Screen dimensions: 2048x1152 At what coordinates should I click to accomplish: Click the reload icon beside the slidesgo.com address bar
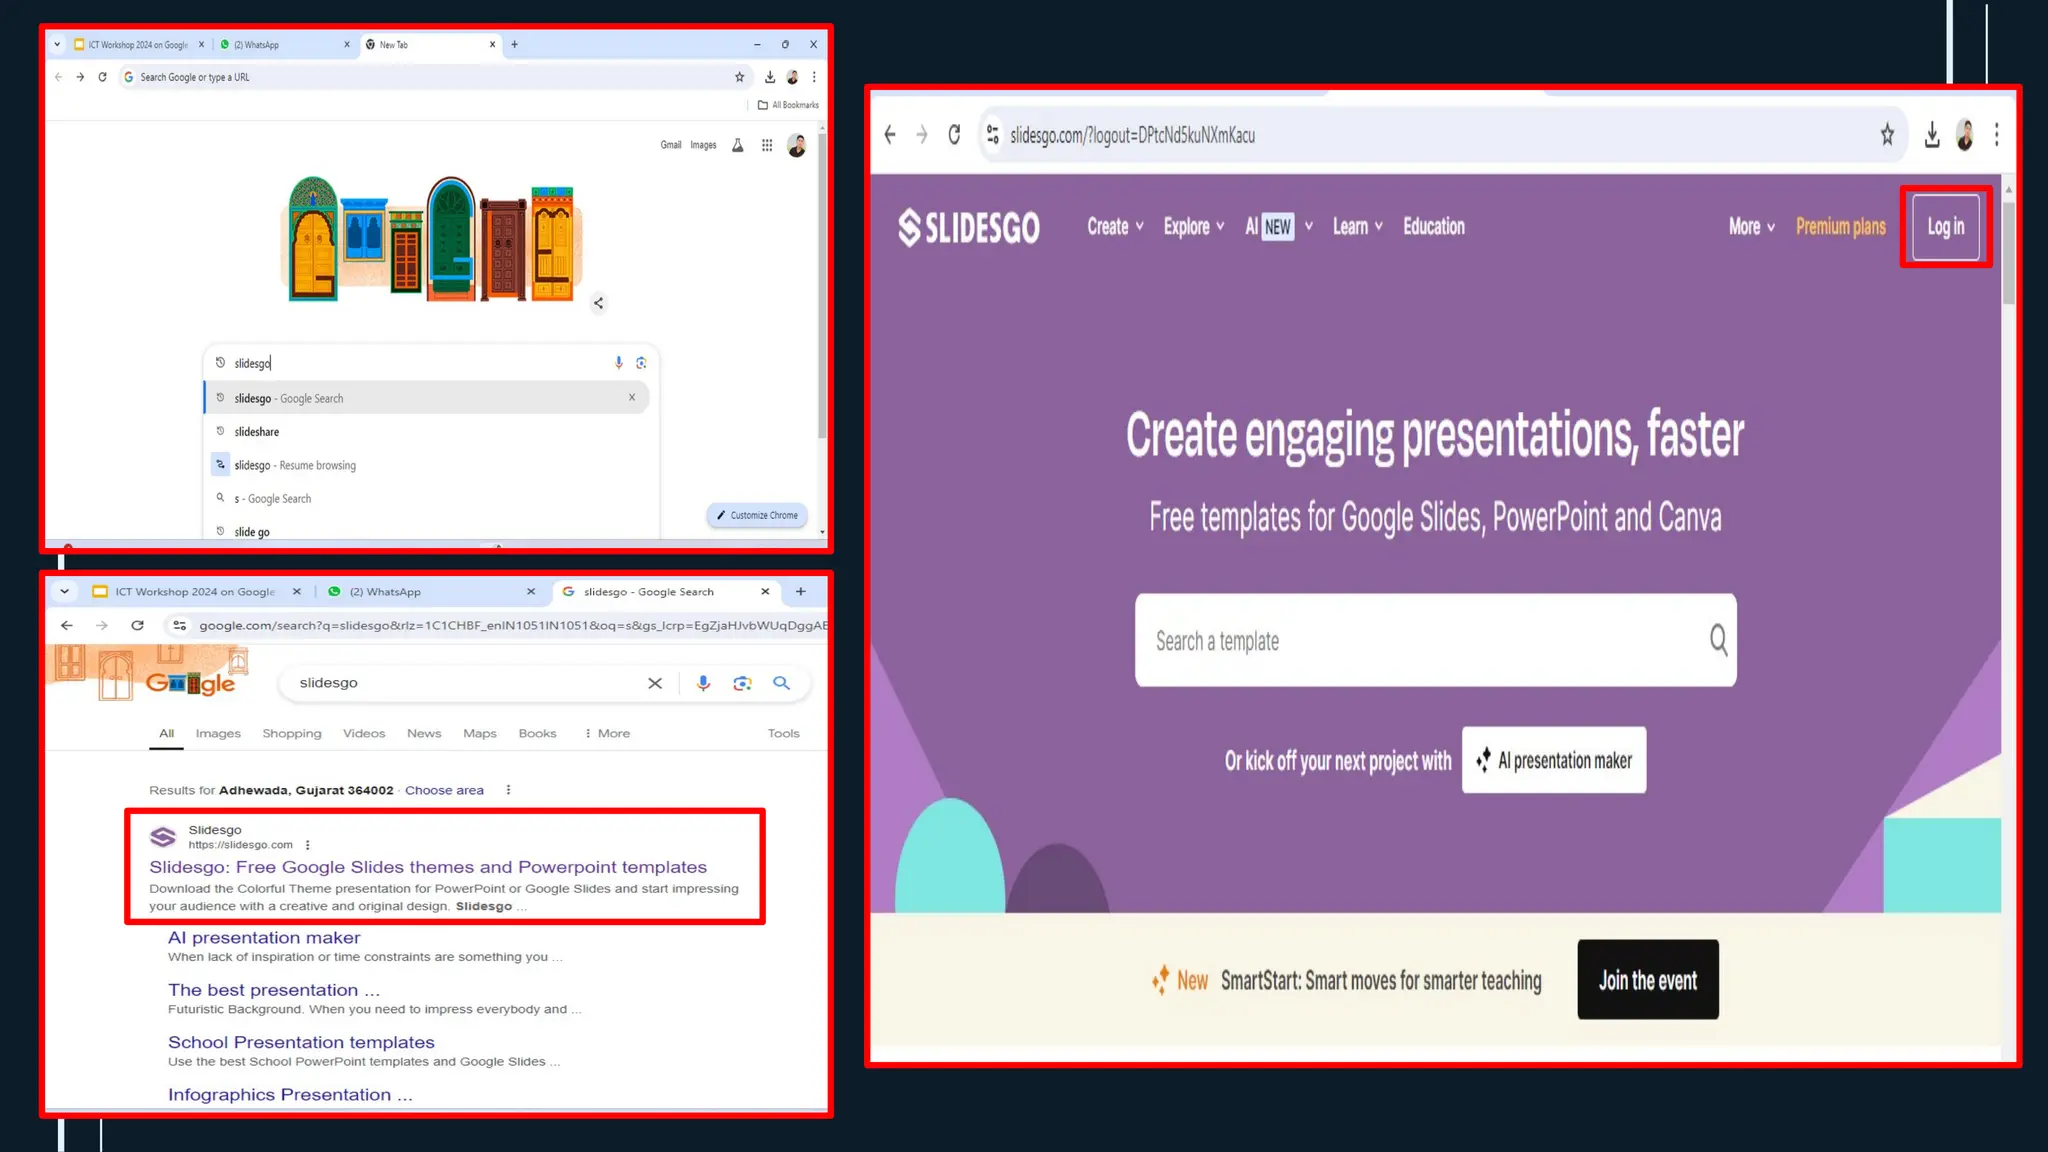click(x=954, y=135)
